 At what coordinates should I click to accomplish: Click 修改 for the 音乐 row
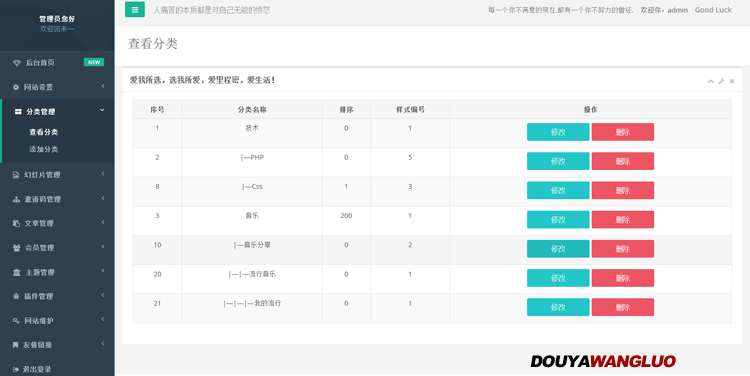558,220
